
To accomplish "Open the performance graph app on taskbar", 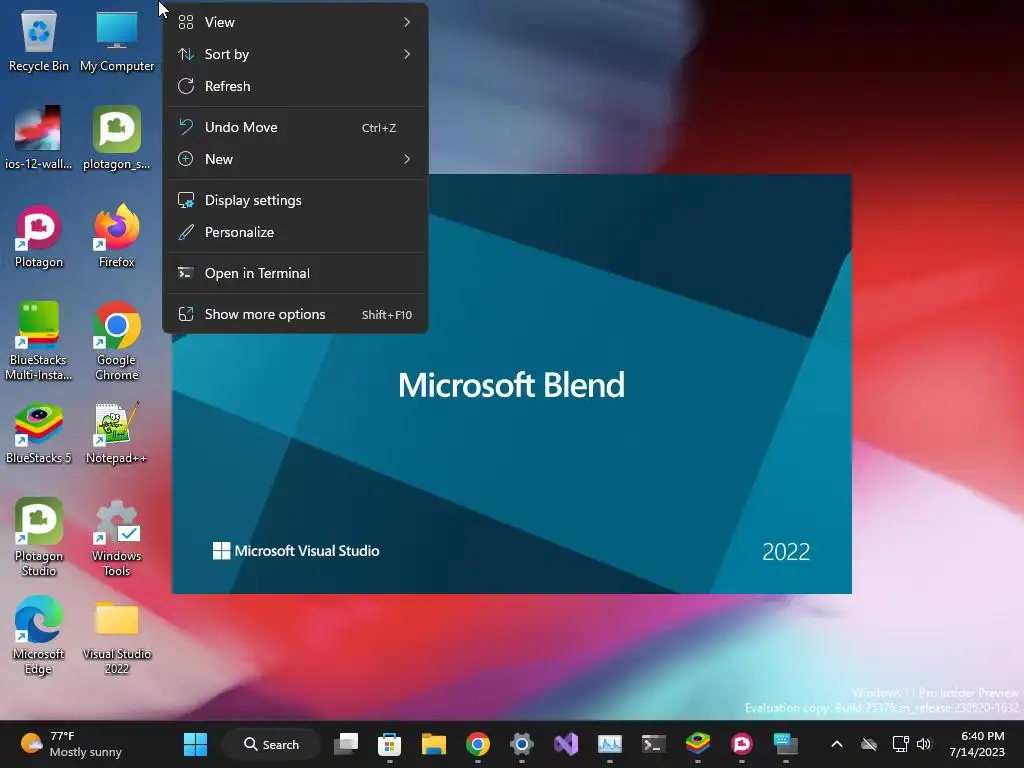I will coord(610,744).
